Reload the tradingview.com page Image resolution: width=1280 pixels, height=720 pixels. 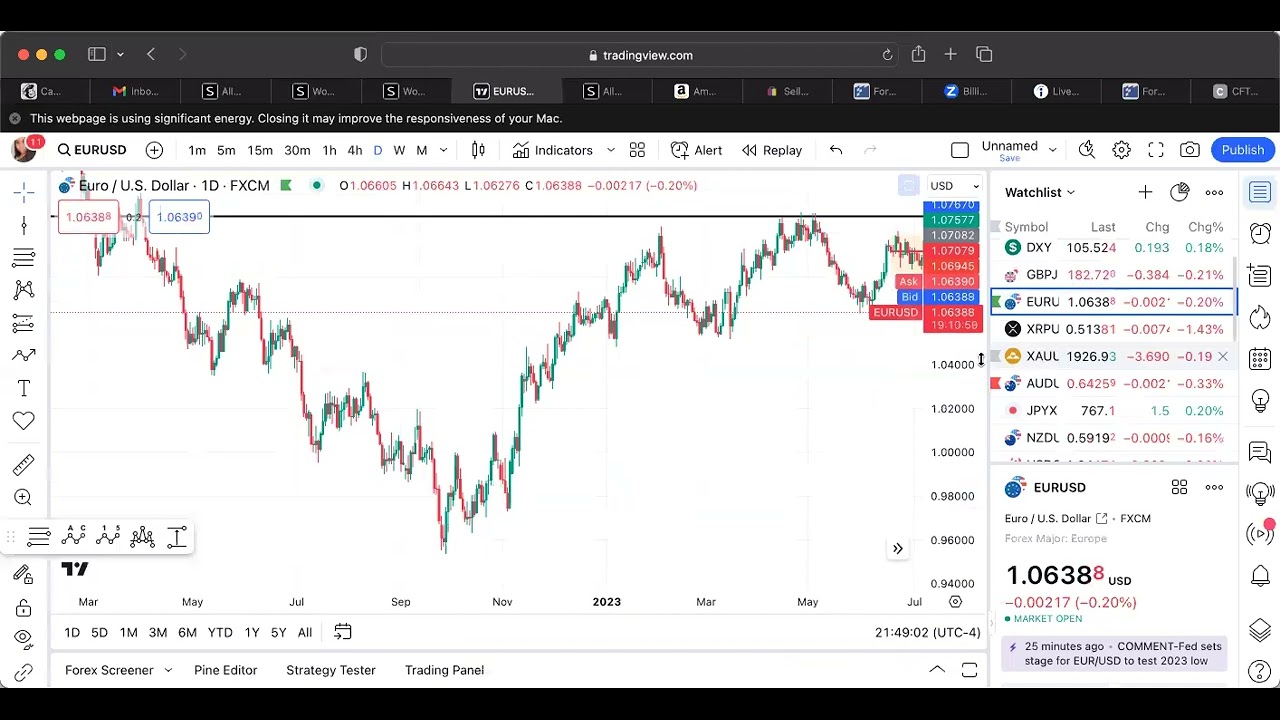(x=887, y=55)
